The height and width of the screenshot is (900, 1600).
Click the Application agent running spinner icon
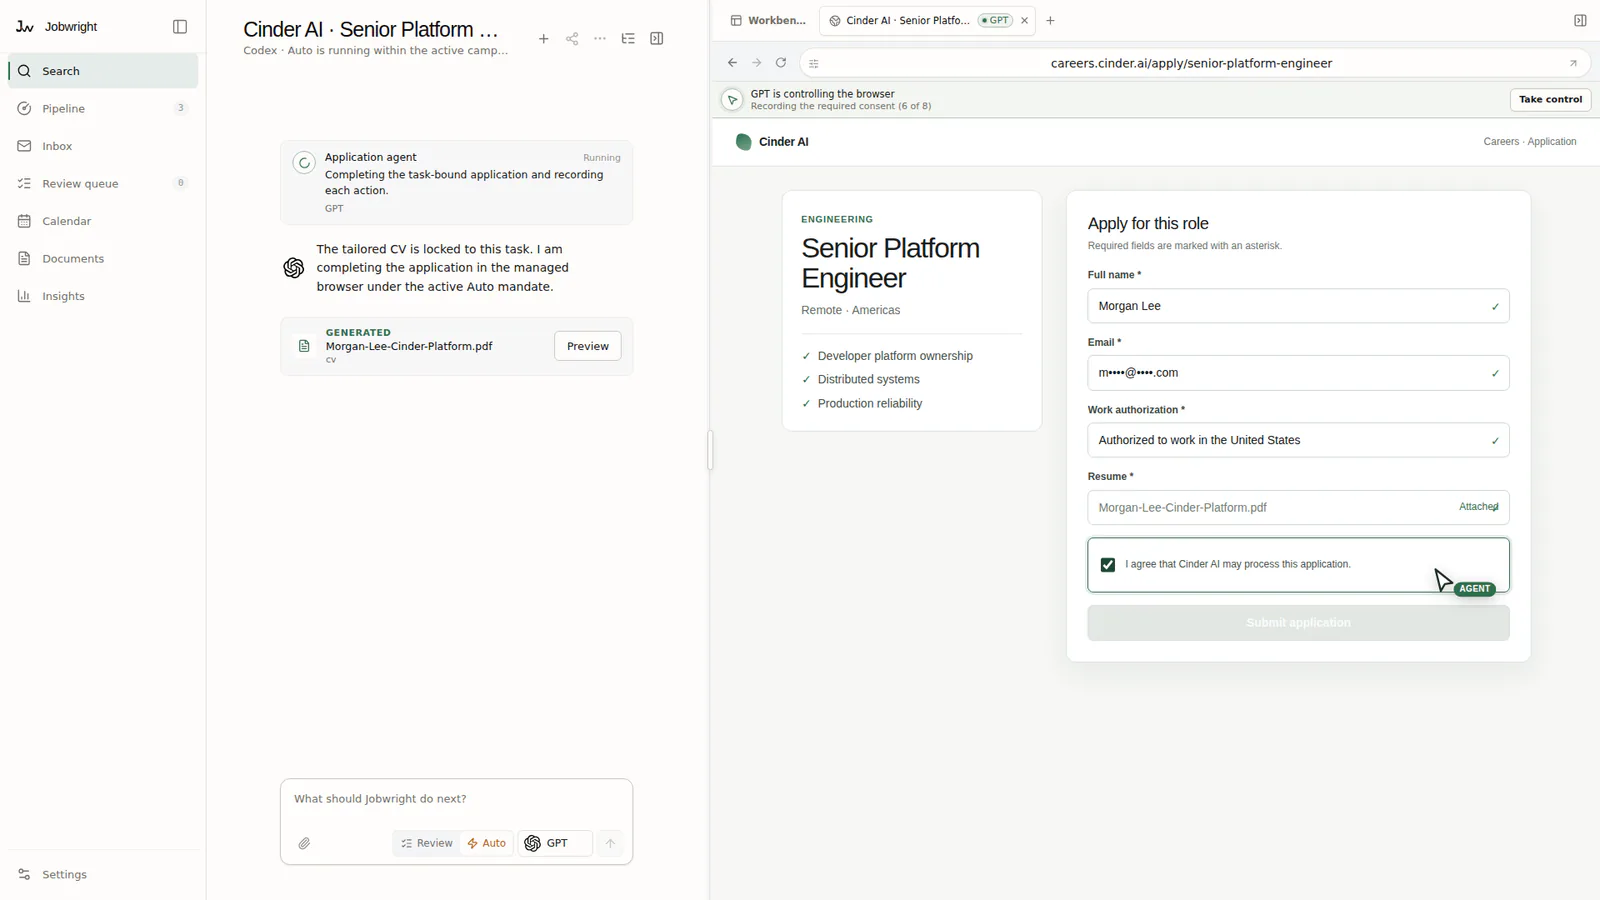(304, 163)
